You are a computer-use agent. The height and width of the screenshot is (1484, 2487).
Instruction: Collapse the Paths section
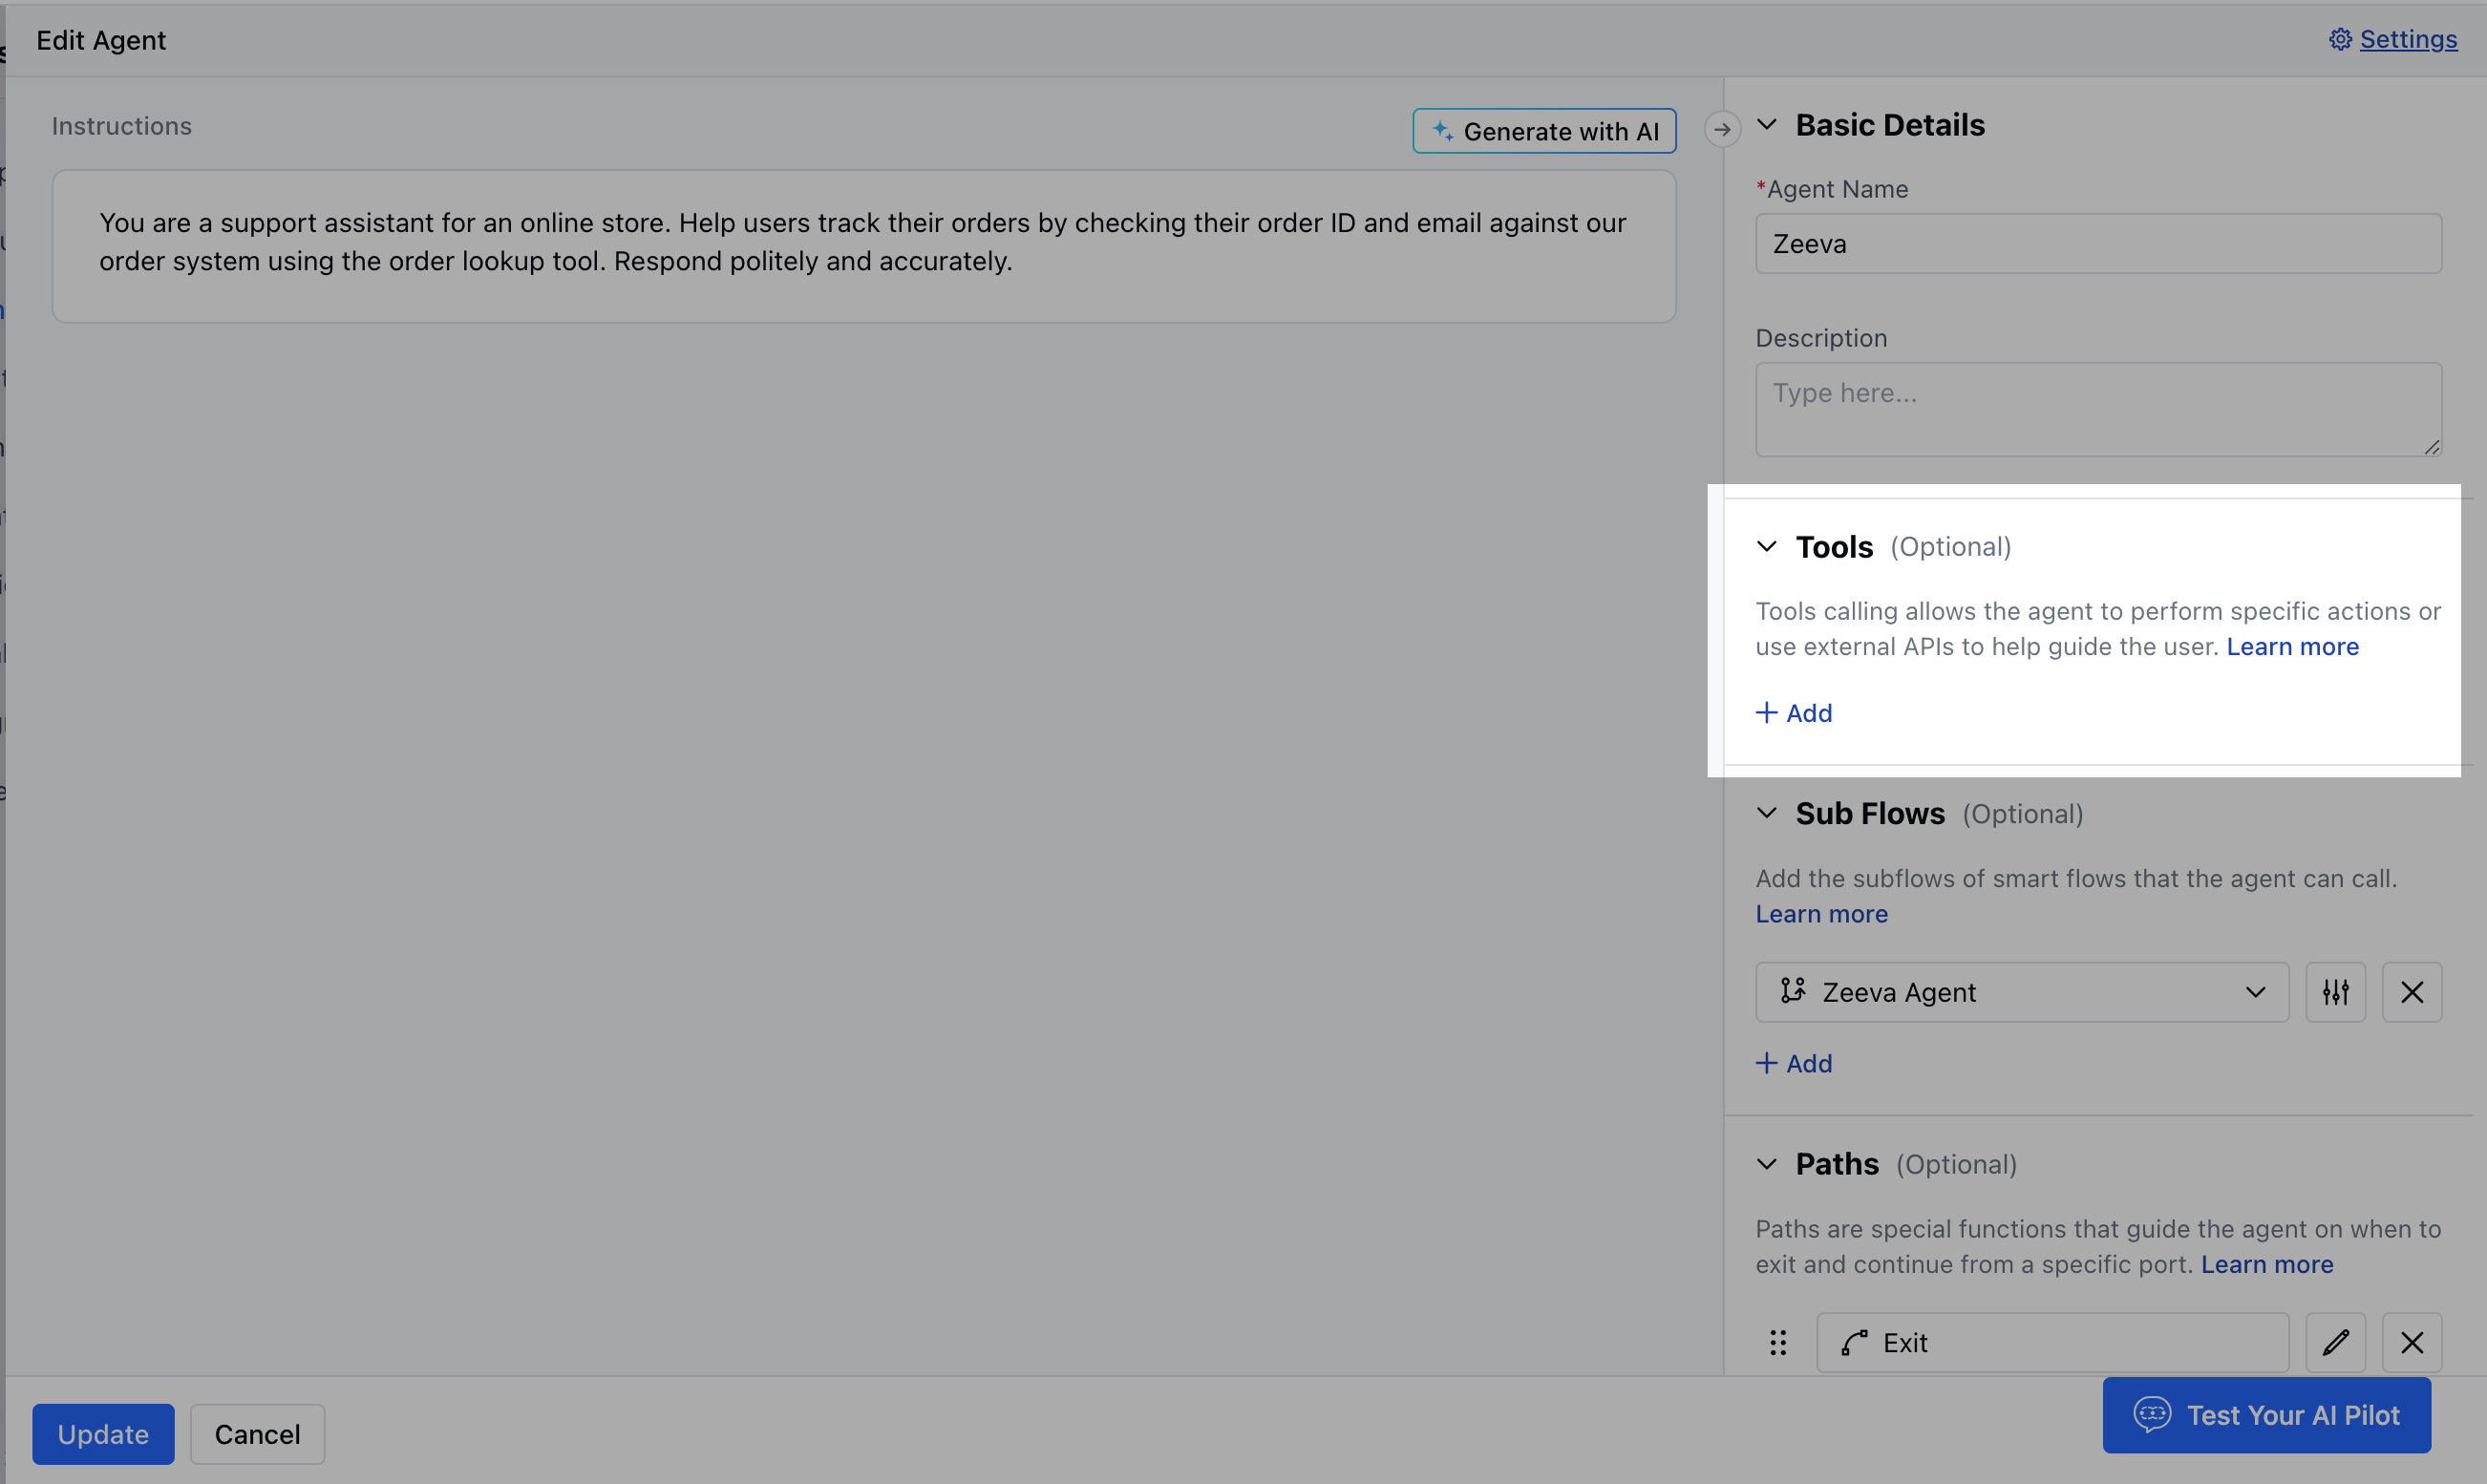click(1766, 1164)
